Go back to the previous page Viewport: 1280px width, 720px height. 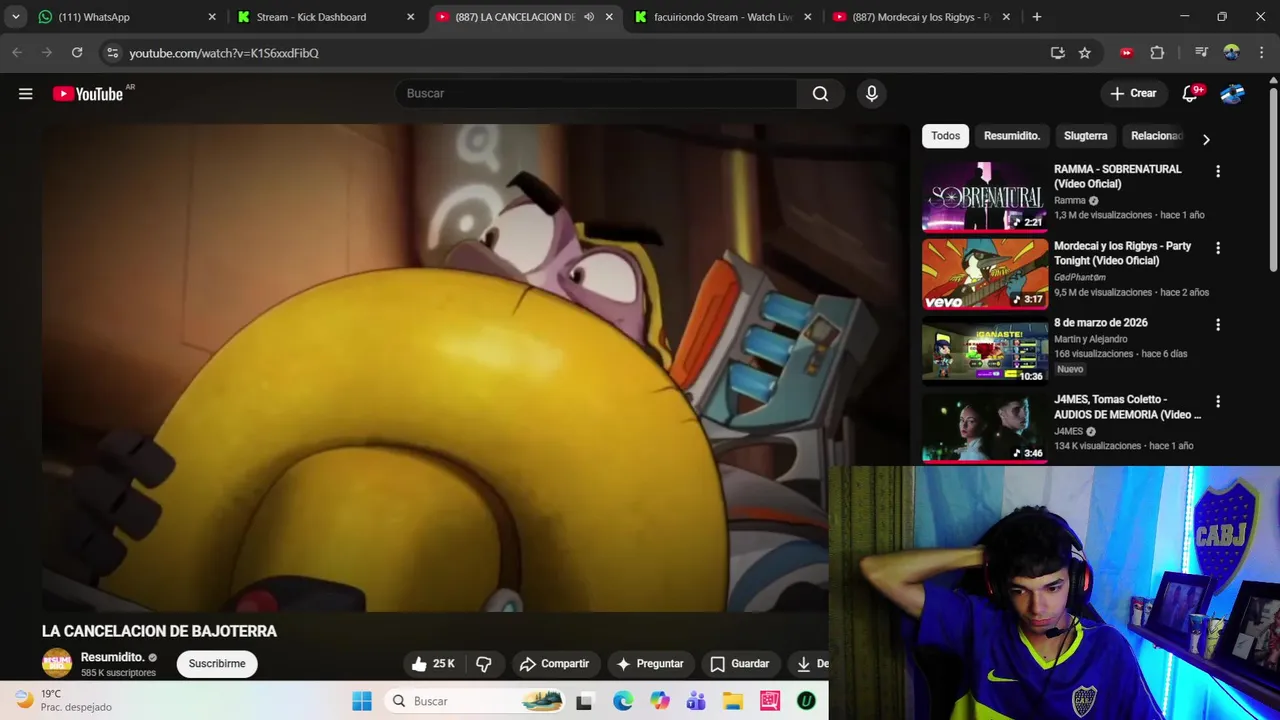coord(17,53)
